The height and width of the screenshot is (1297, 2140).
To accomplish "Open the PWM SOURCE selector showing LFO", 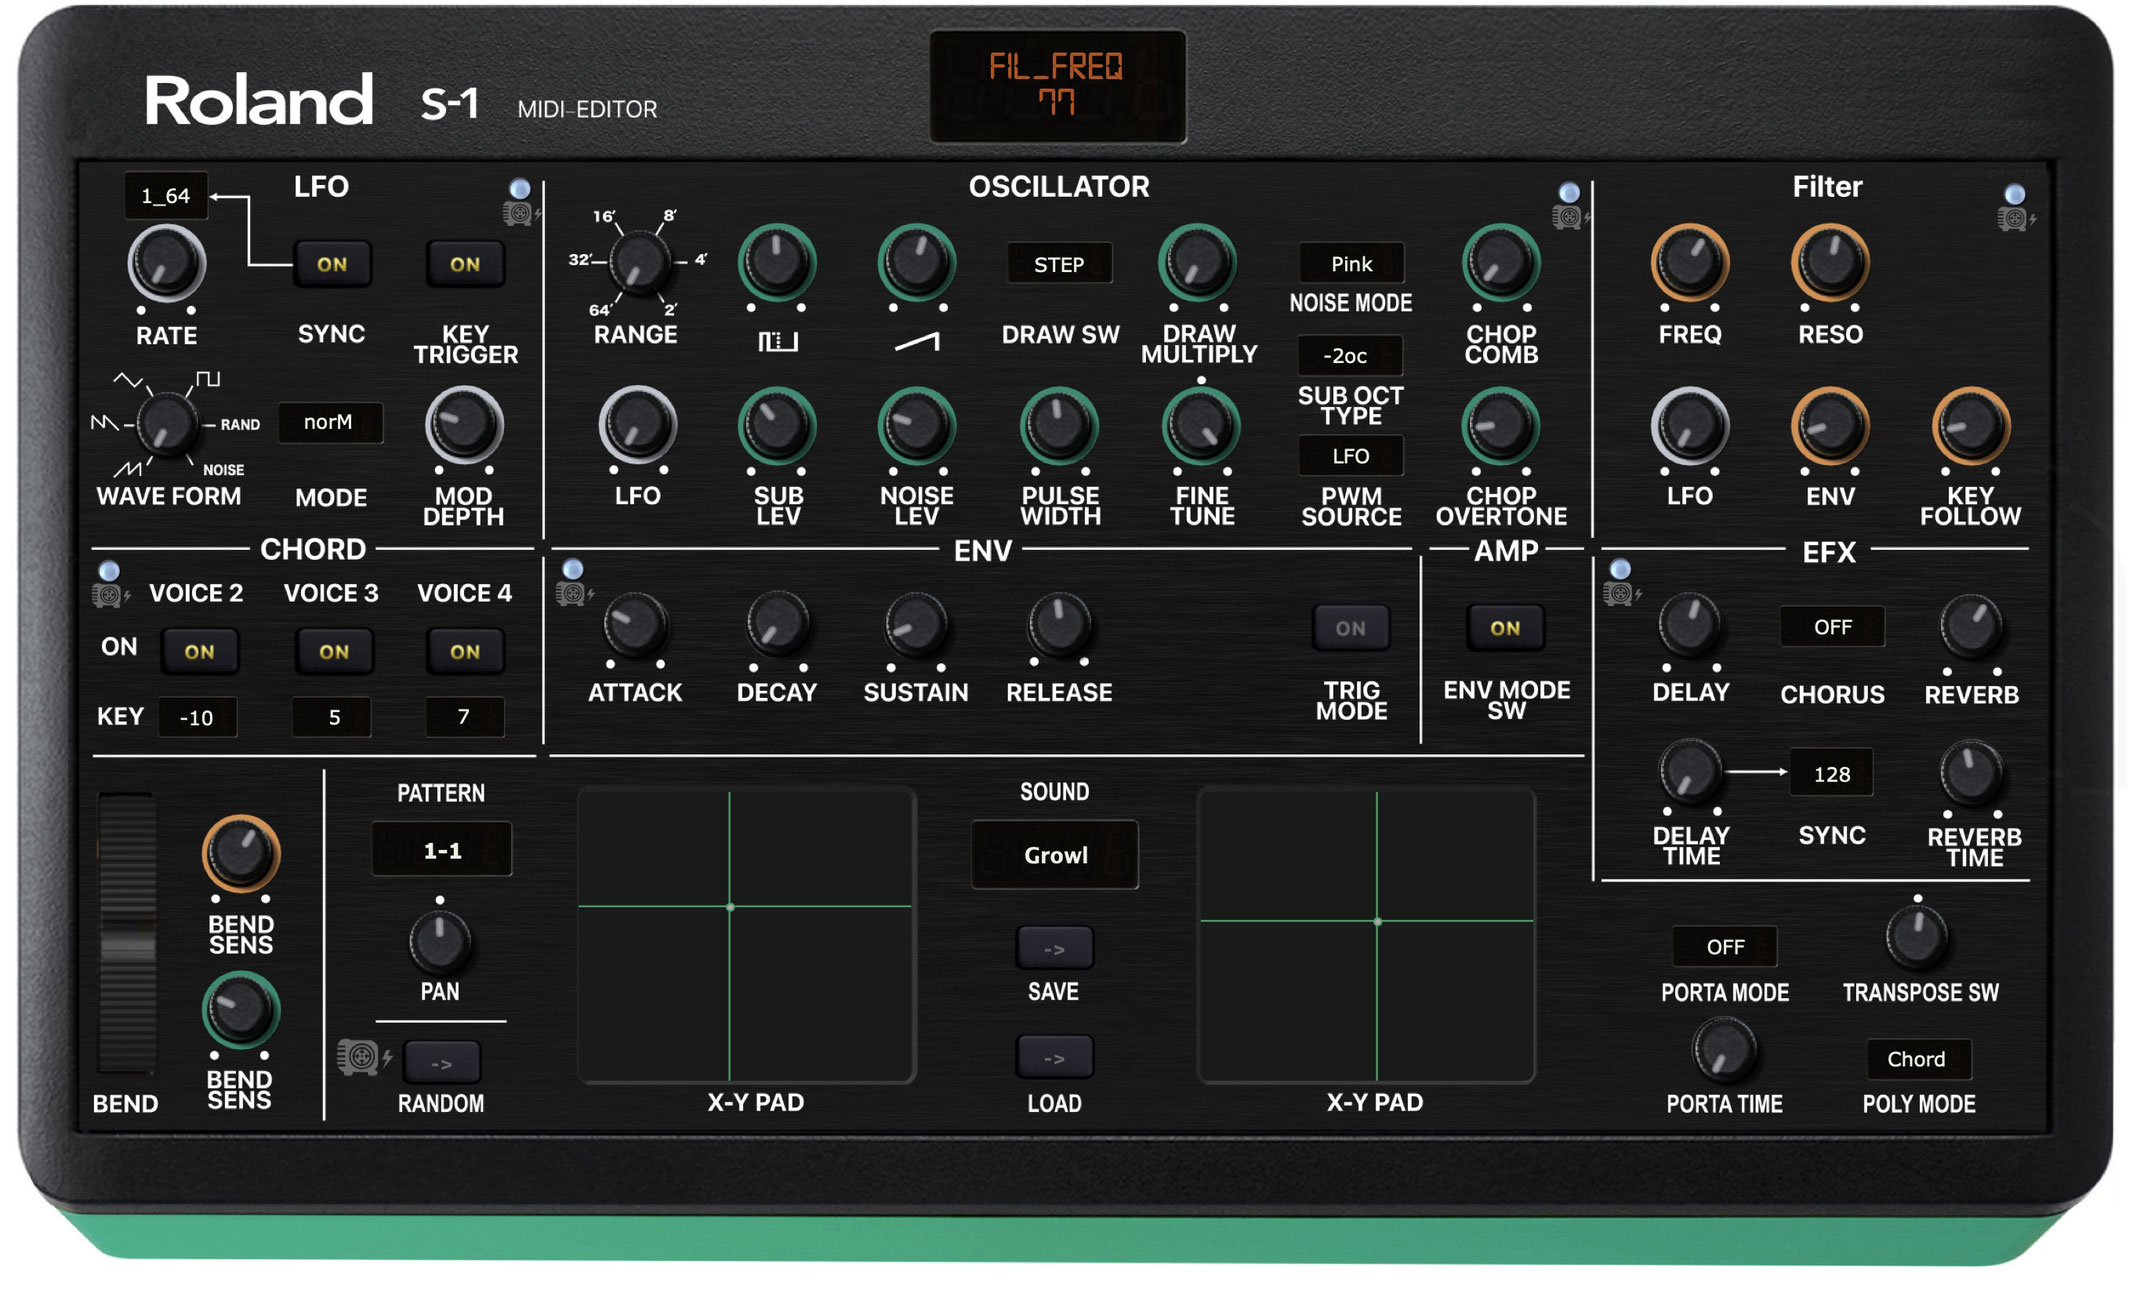I will click(1352, 456).
